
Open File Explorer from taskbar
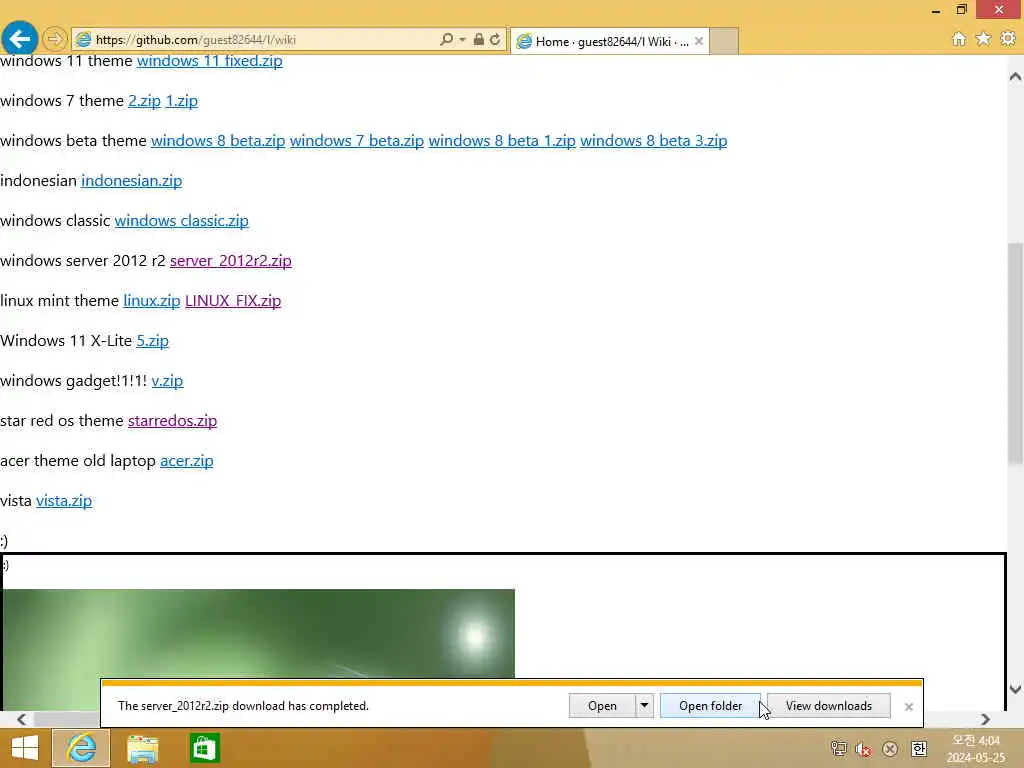coord(142,748)
